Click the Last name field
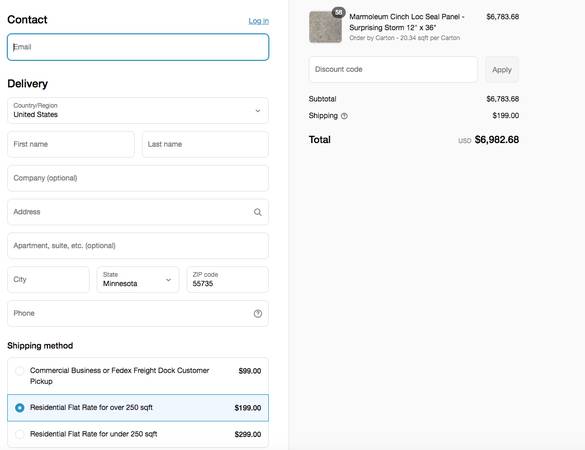Viewport: 585px width, 450px height. point(205,144)
